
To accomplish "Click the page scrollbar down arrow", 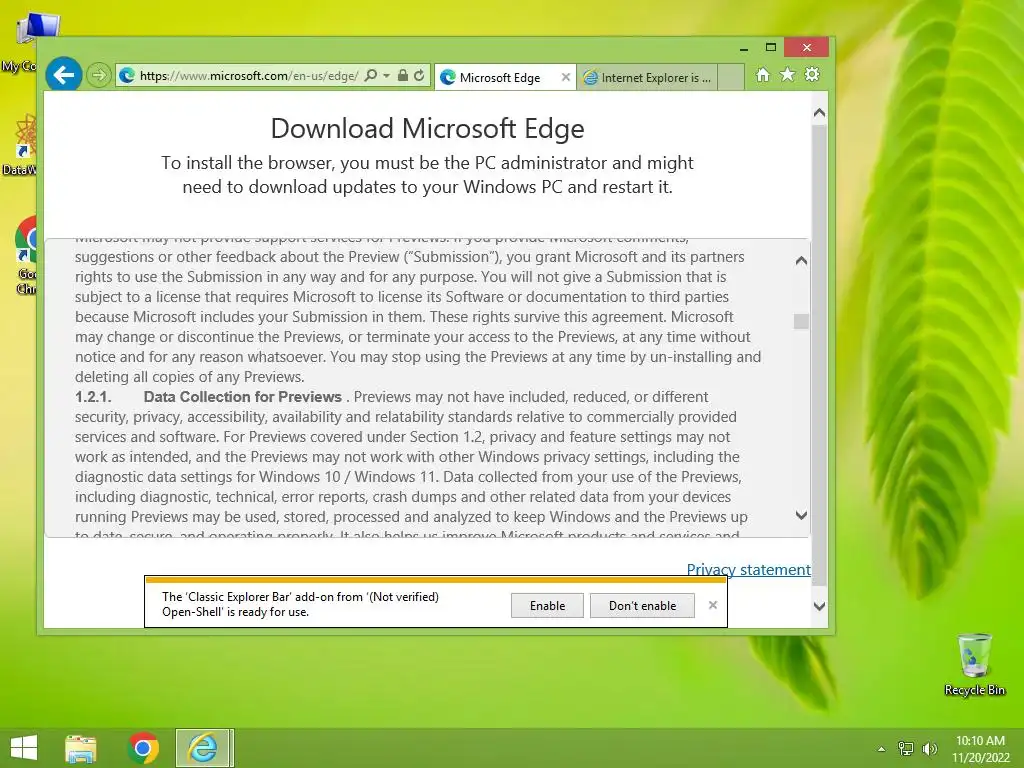I will point(820,606).
